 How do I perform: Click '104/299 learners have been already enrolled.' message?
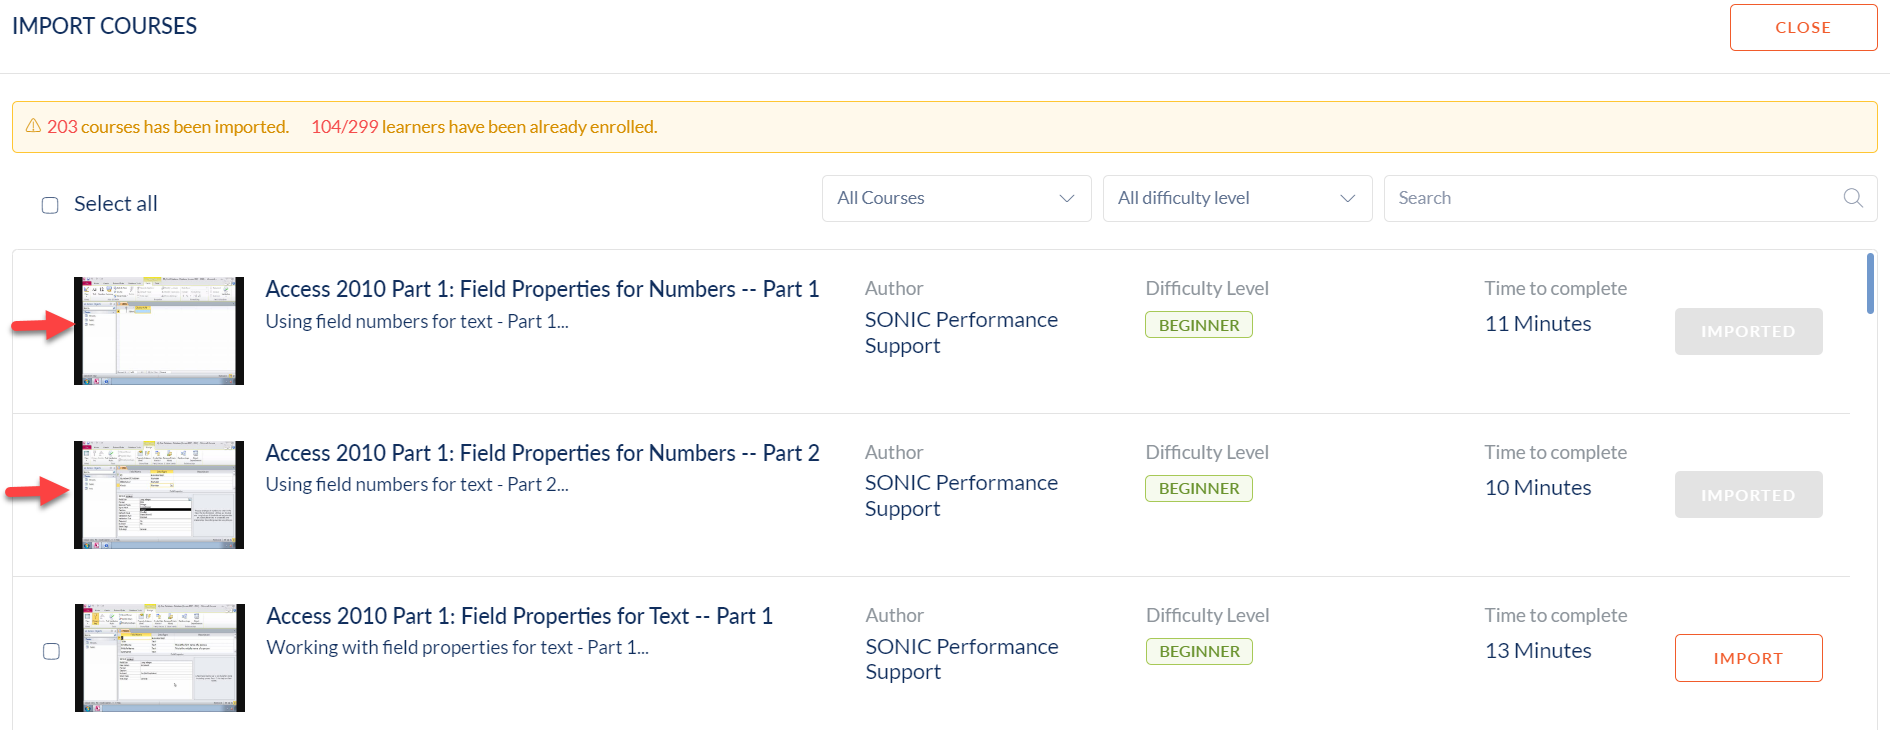click(484, 127)
